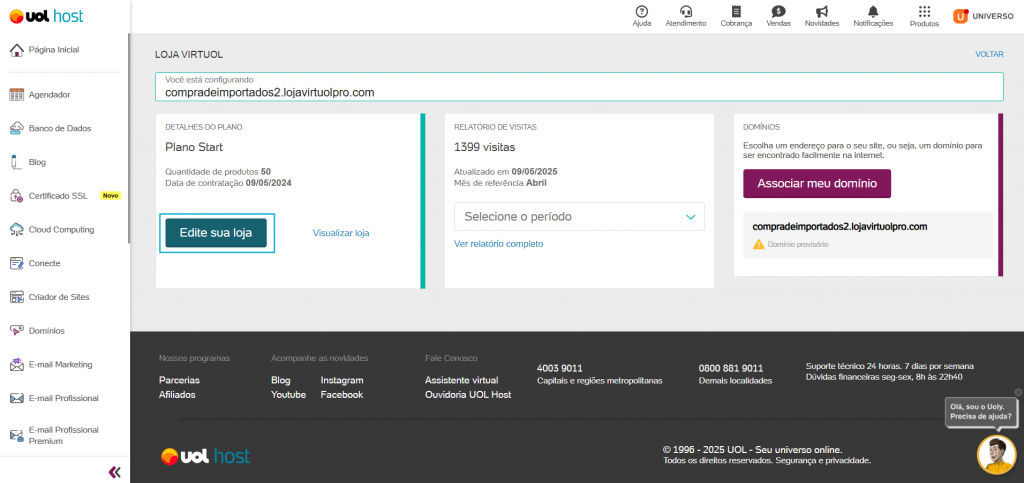Open the Afiliados footer link
The width and height of the screenshot is (1024, 483).
[x=177, y=395]
